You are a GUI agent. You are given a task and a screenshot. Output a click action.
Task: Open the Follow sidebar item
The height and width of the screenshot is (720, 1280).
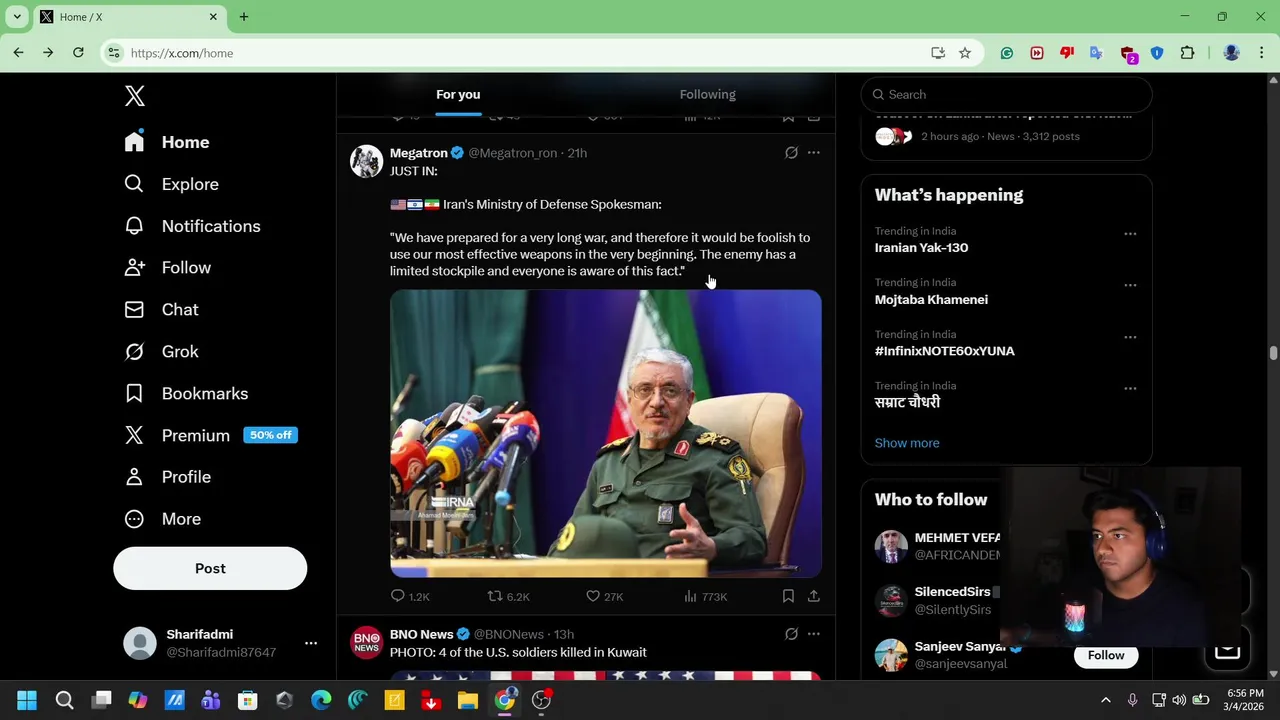click(167, 268)
